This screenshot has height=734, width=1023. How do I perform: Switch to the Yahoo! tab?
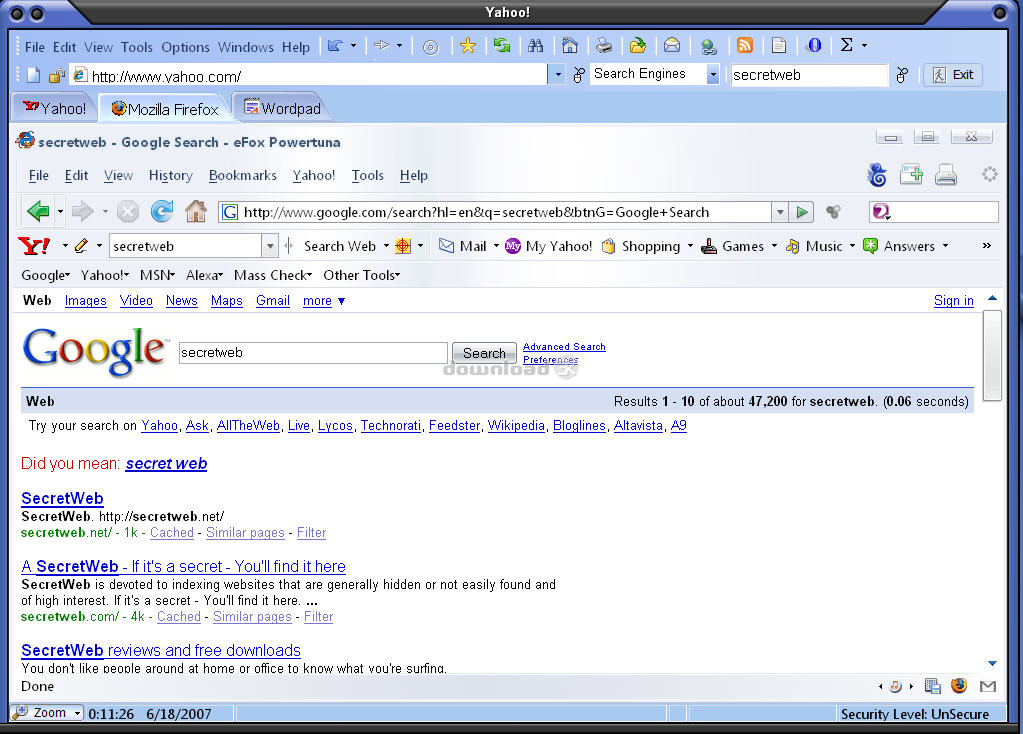(x=55, y=108)
